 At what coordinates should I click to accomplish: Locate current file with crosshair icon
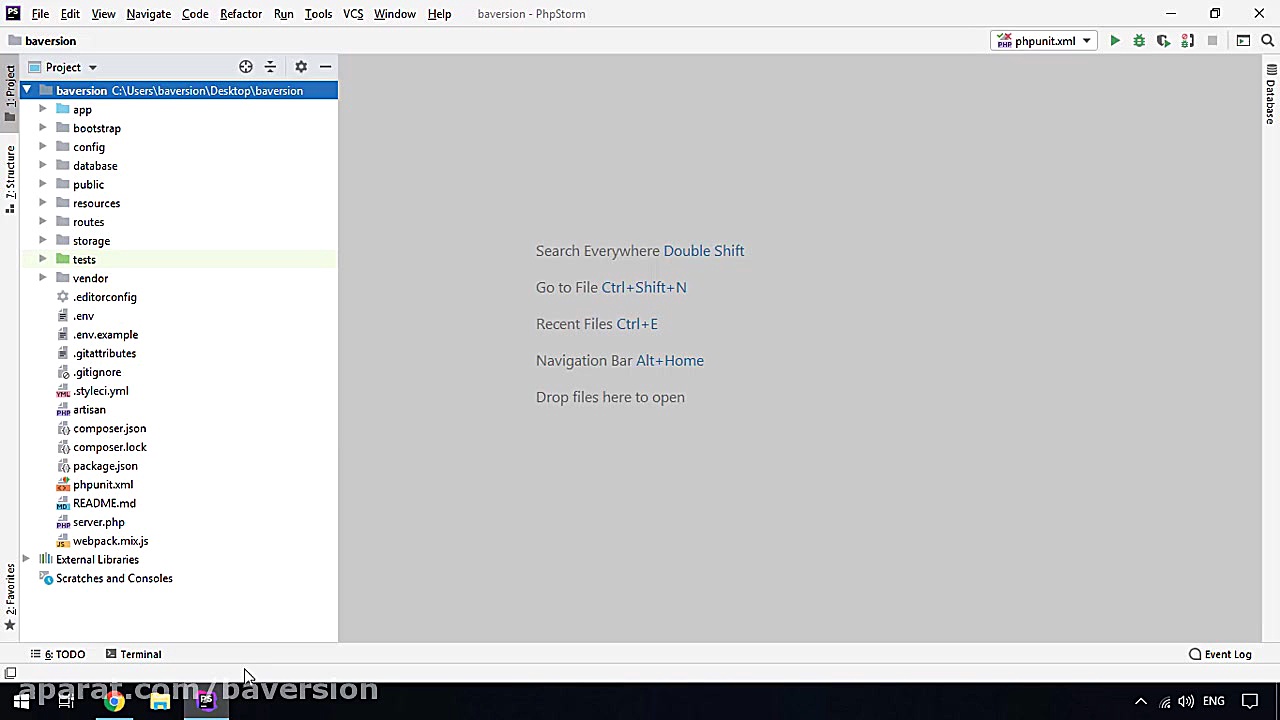point(246,67)
